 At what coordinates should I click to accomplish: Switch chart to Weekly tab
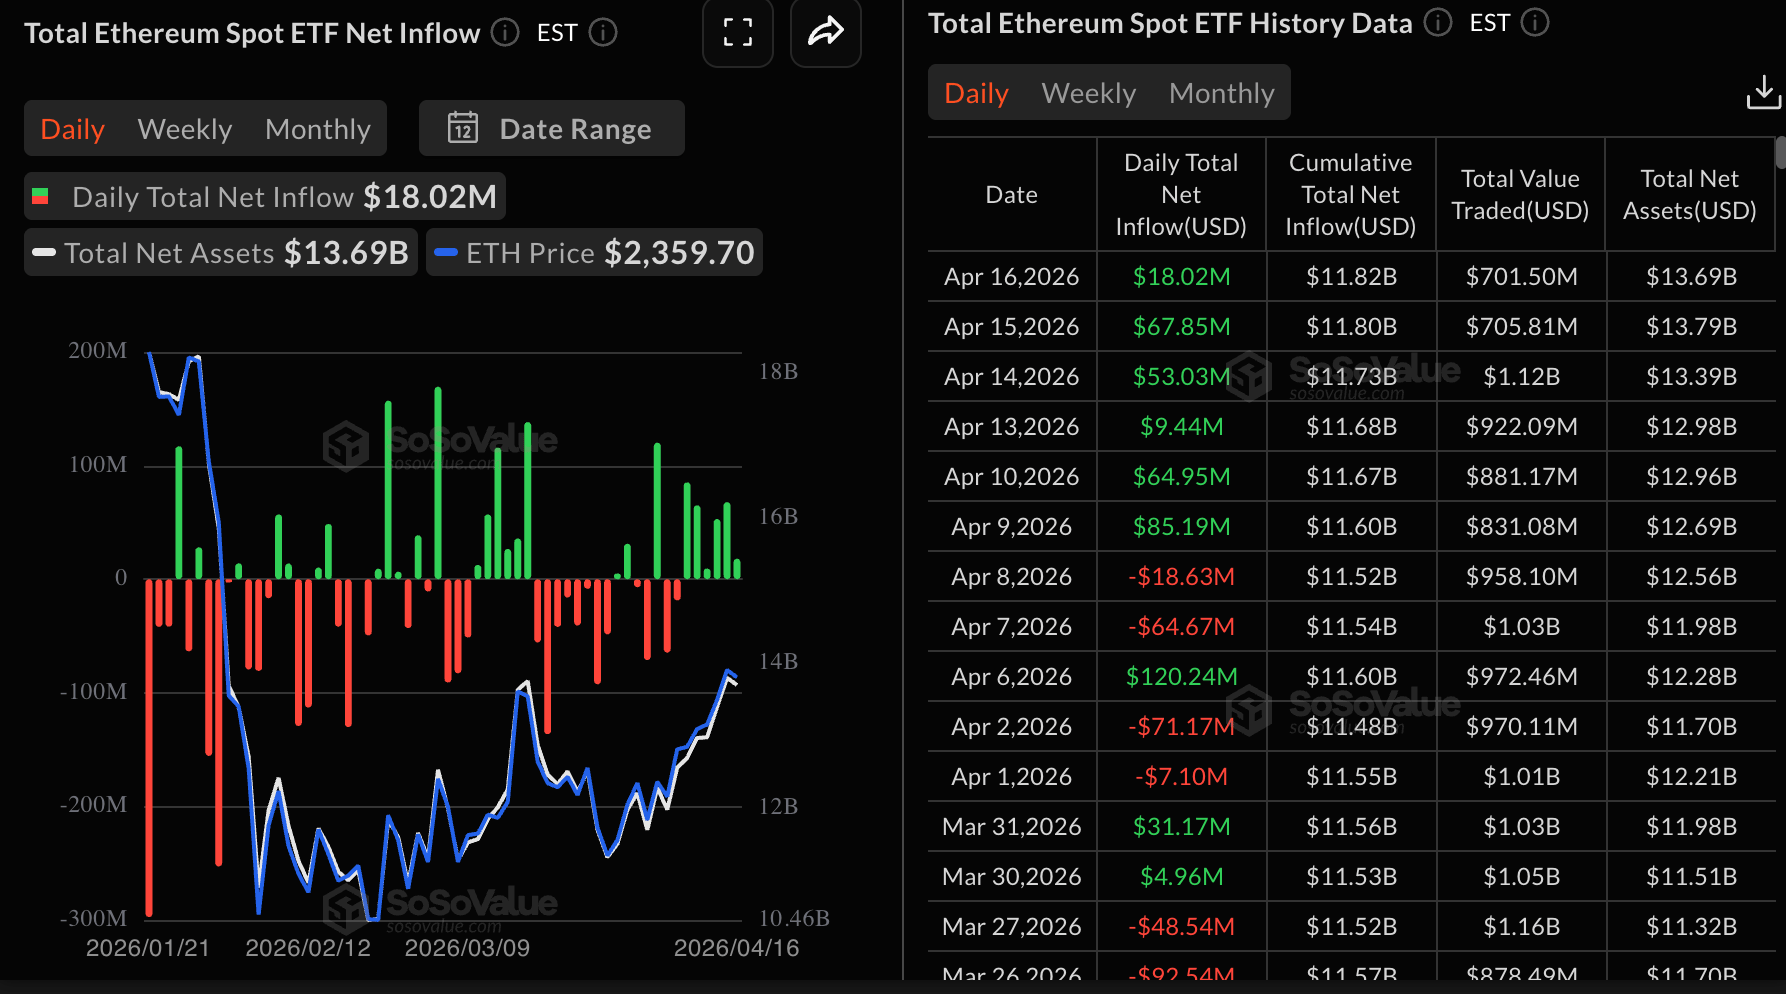click(185, 129)
